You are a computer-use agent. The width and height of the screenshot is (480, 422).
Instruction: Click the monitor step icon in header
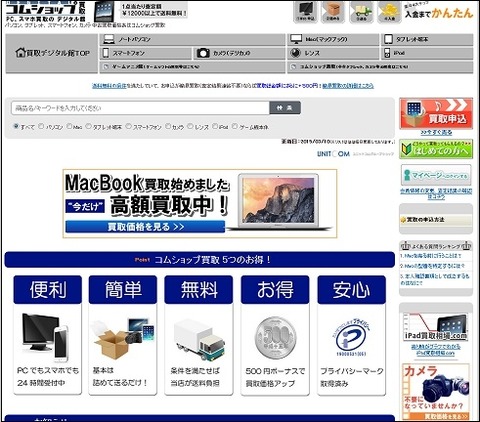click(x=305, y=13)
